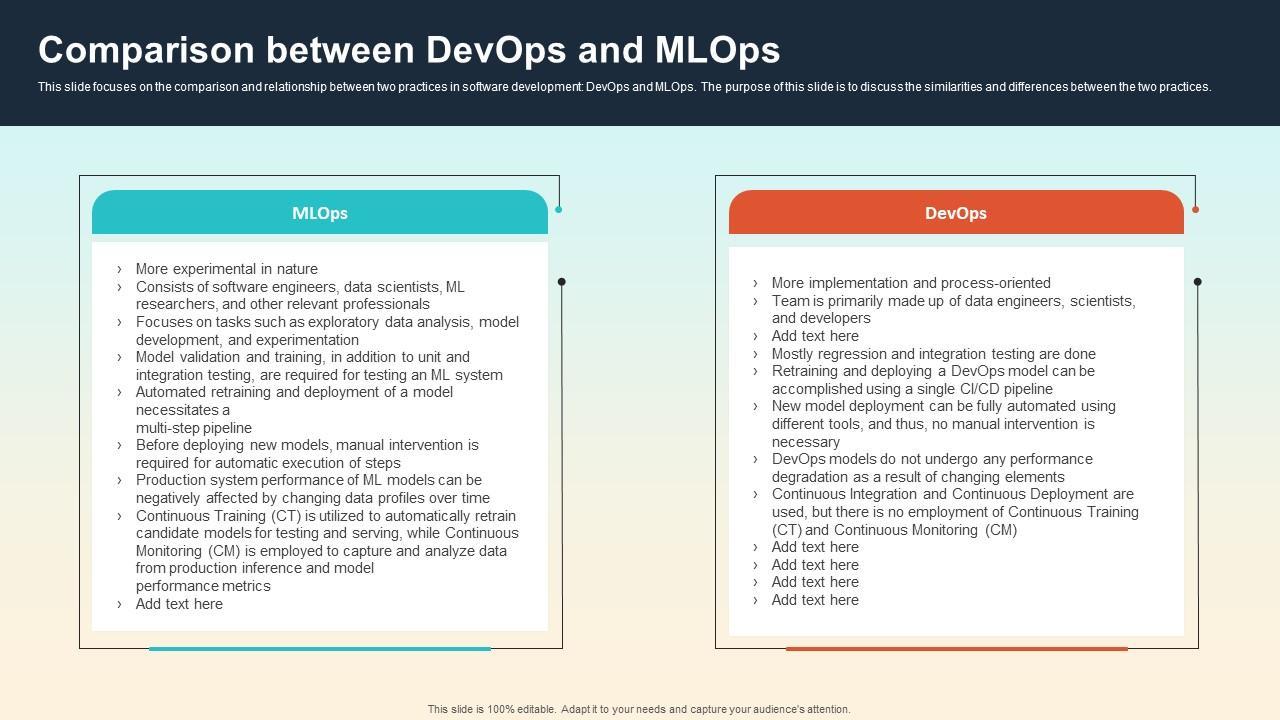Click the teal dot beside the MLOps header

[558, 209]
